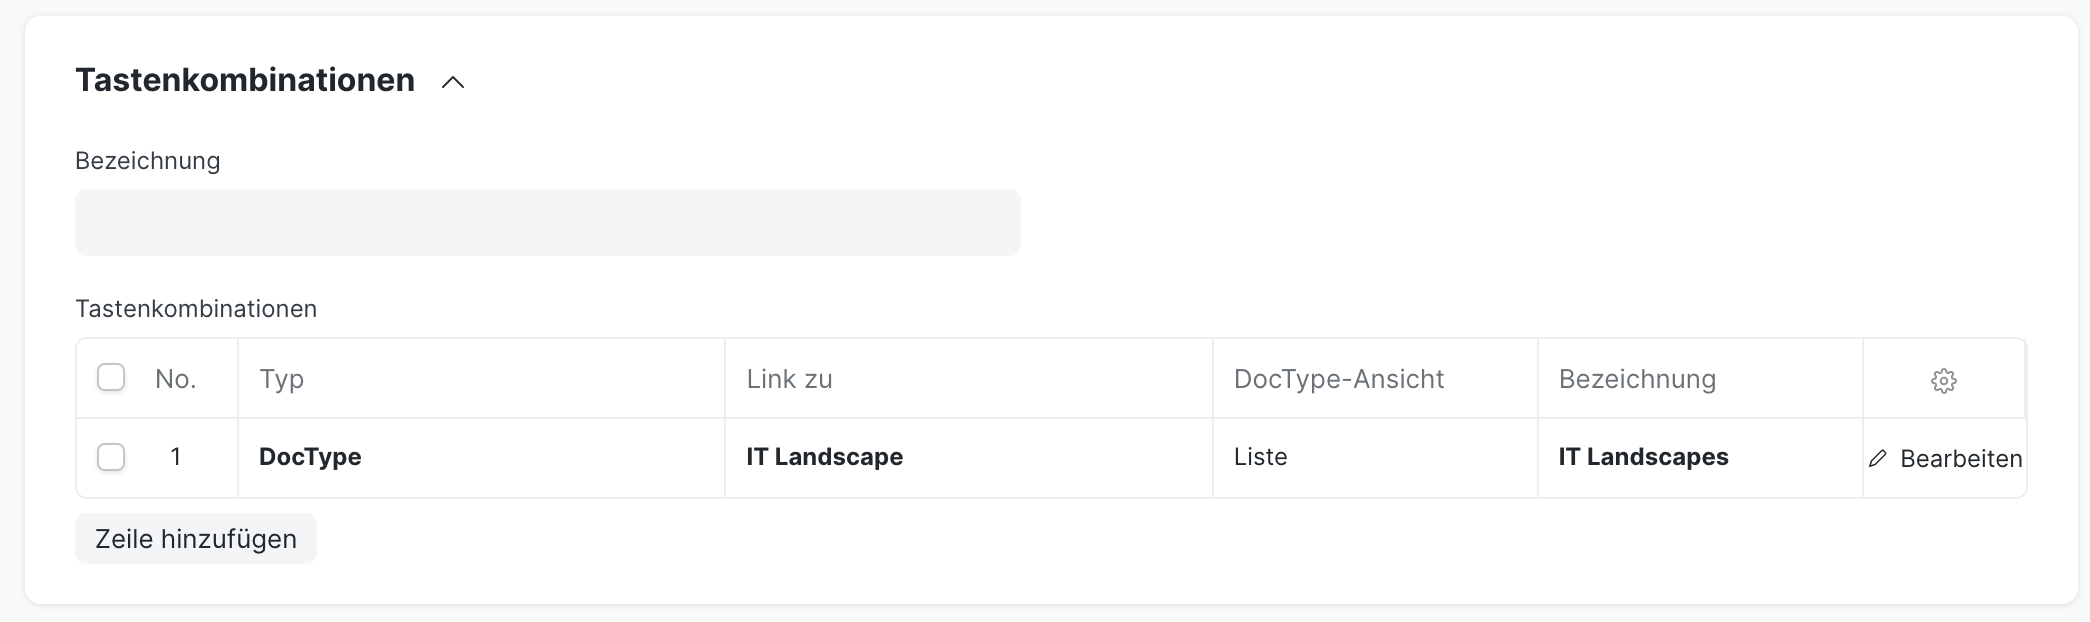Add a row with Zeile hinzufügen
The width and height of the screenshot is (2090, 622).
196,539
